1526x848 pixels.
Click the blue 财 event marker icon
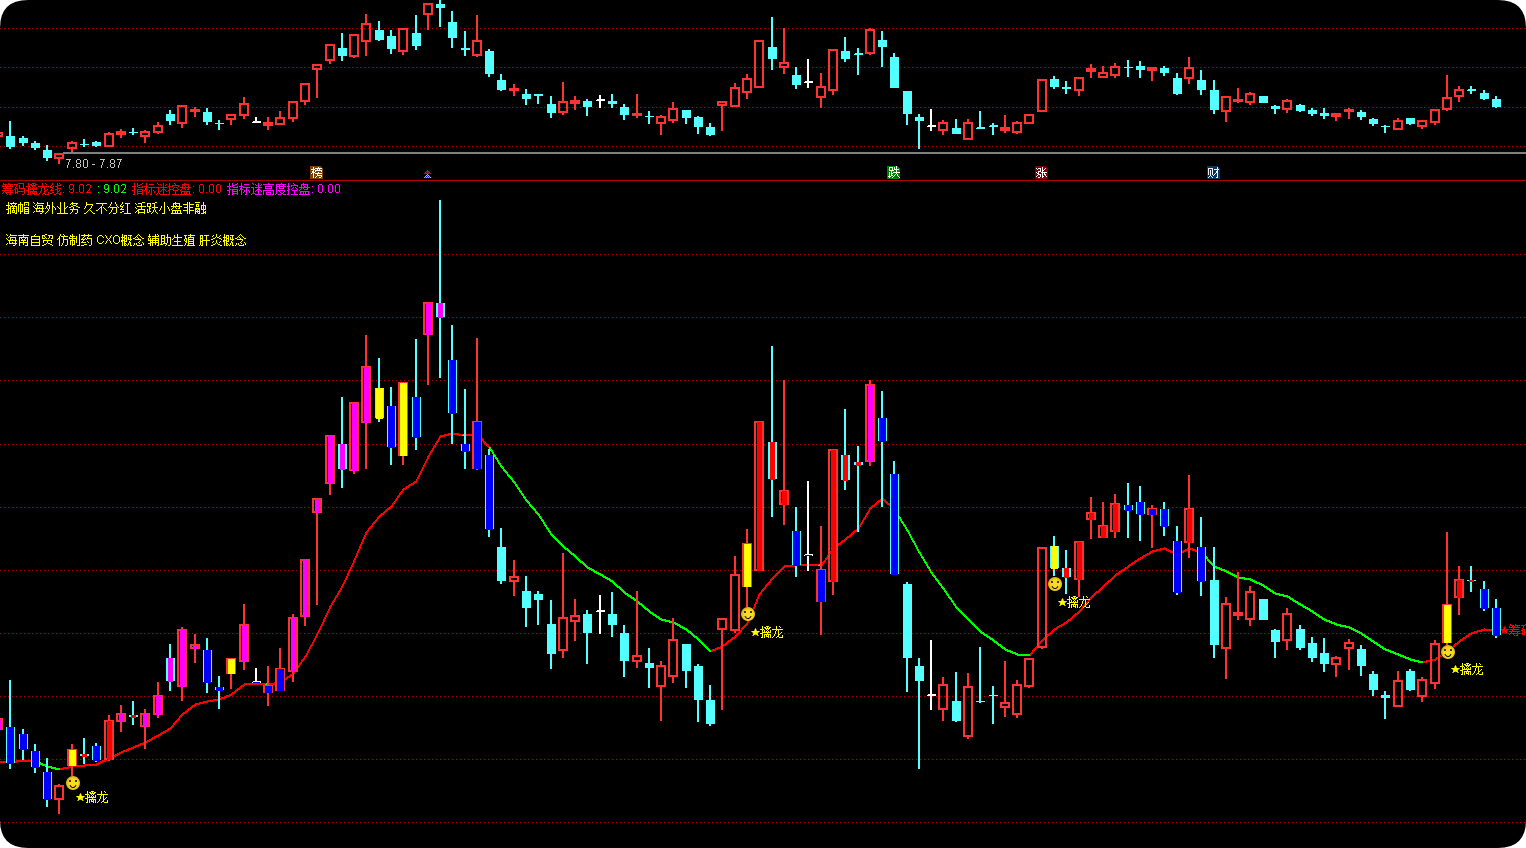tap(1213, 173)
